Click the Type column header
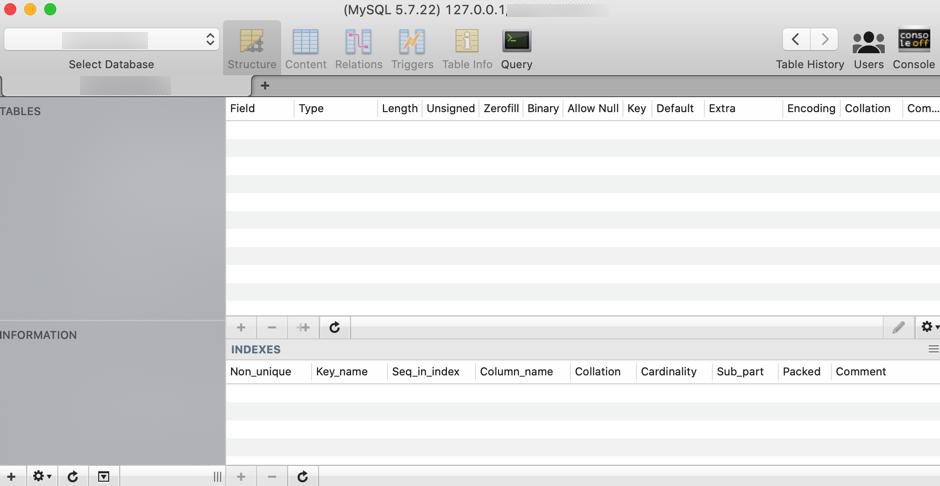Image resolution: width=940 pixels, height=486 pixels. pos(336,108)
